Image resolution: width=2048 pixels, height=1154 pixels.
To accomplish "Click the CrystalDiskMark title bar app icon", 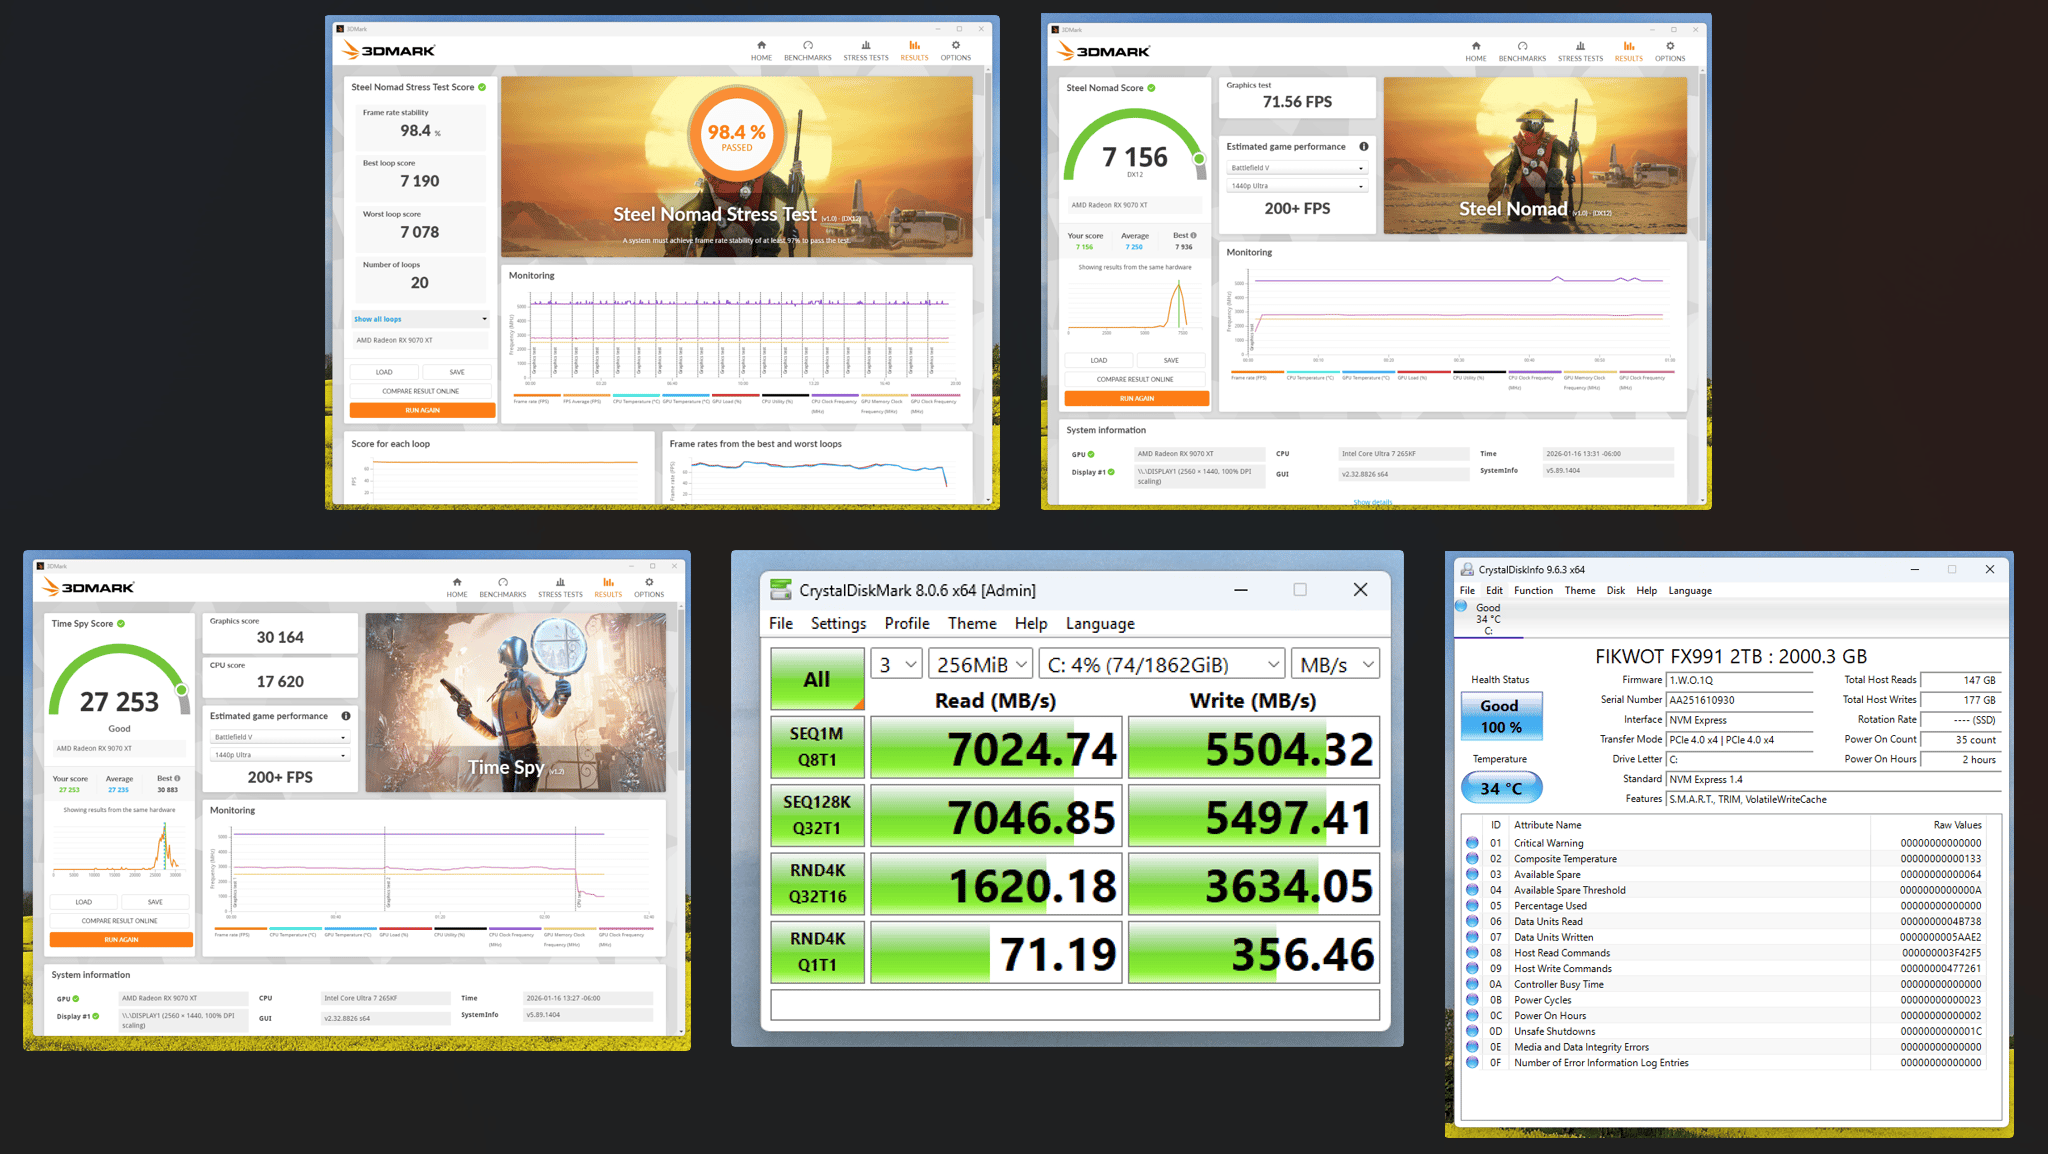I will [781, 590].
